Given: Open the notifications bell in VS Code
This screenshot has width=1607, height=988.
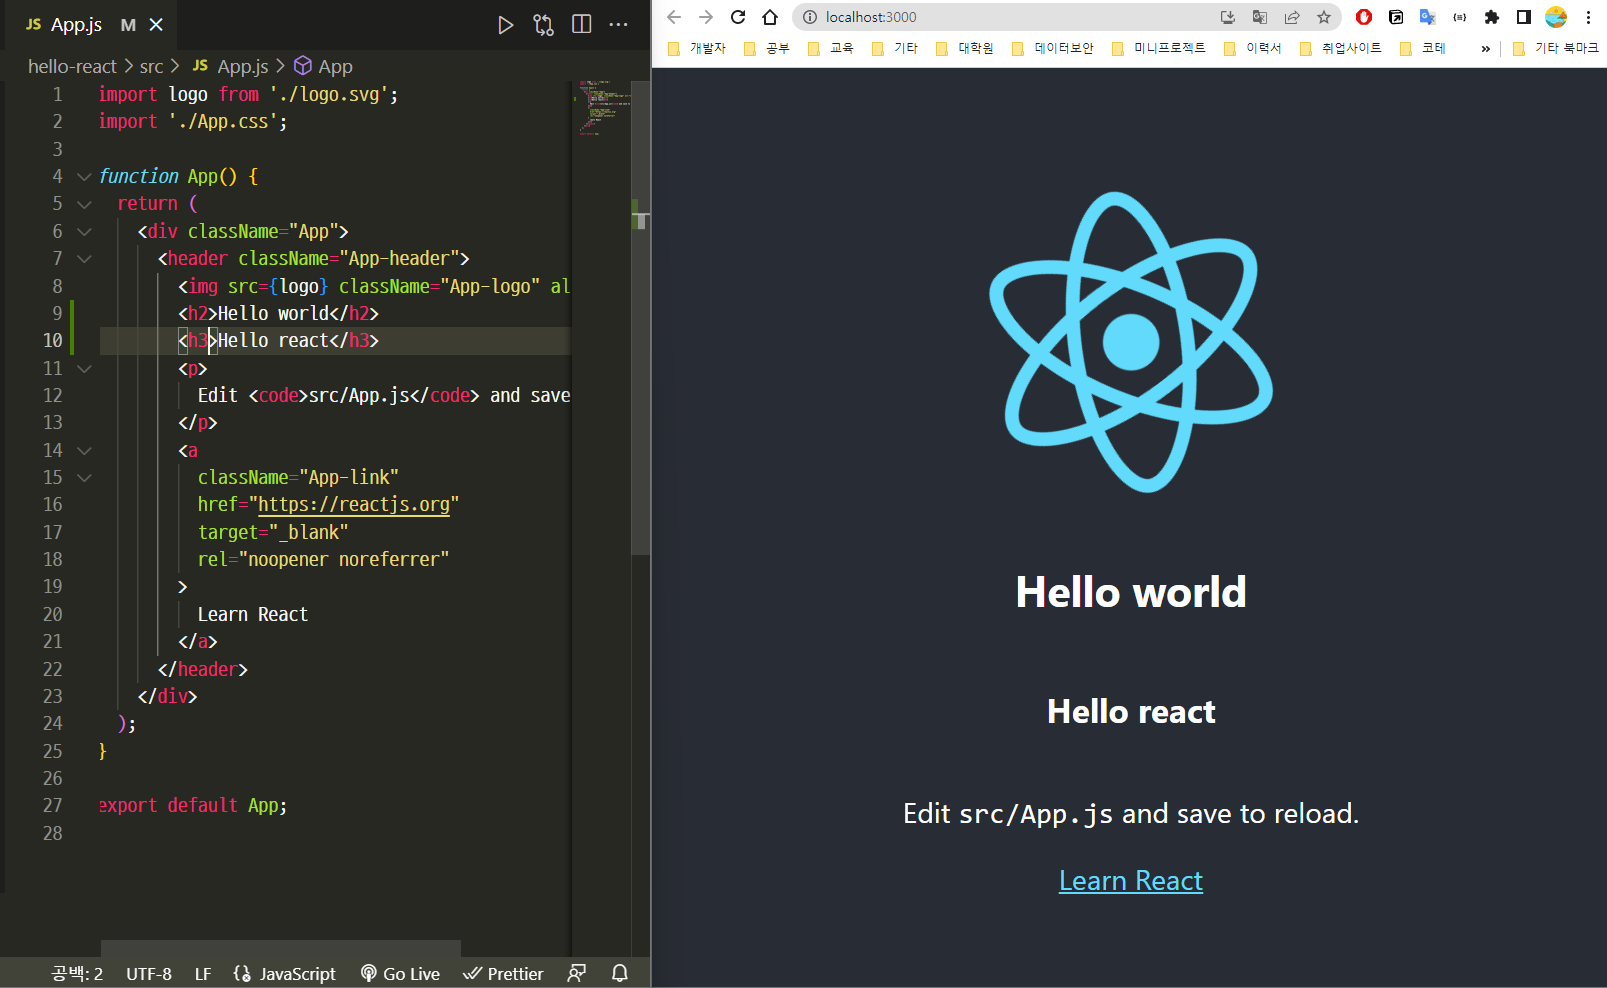Looking at the screenshot, I should coord(620,974).
